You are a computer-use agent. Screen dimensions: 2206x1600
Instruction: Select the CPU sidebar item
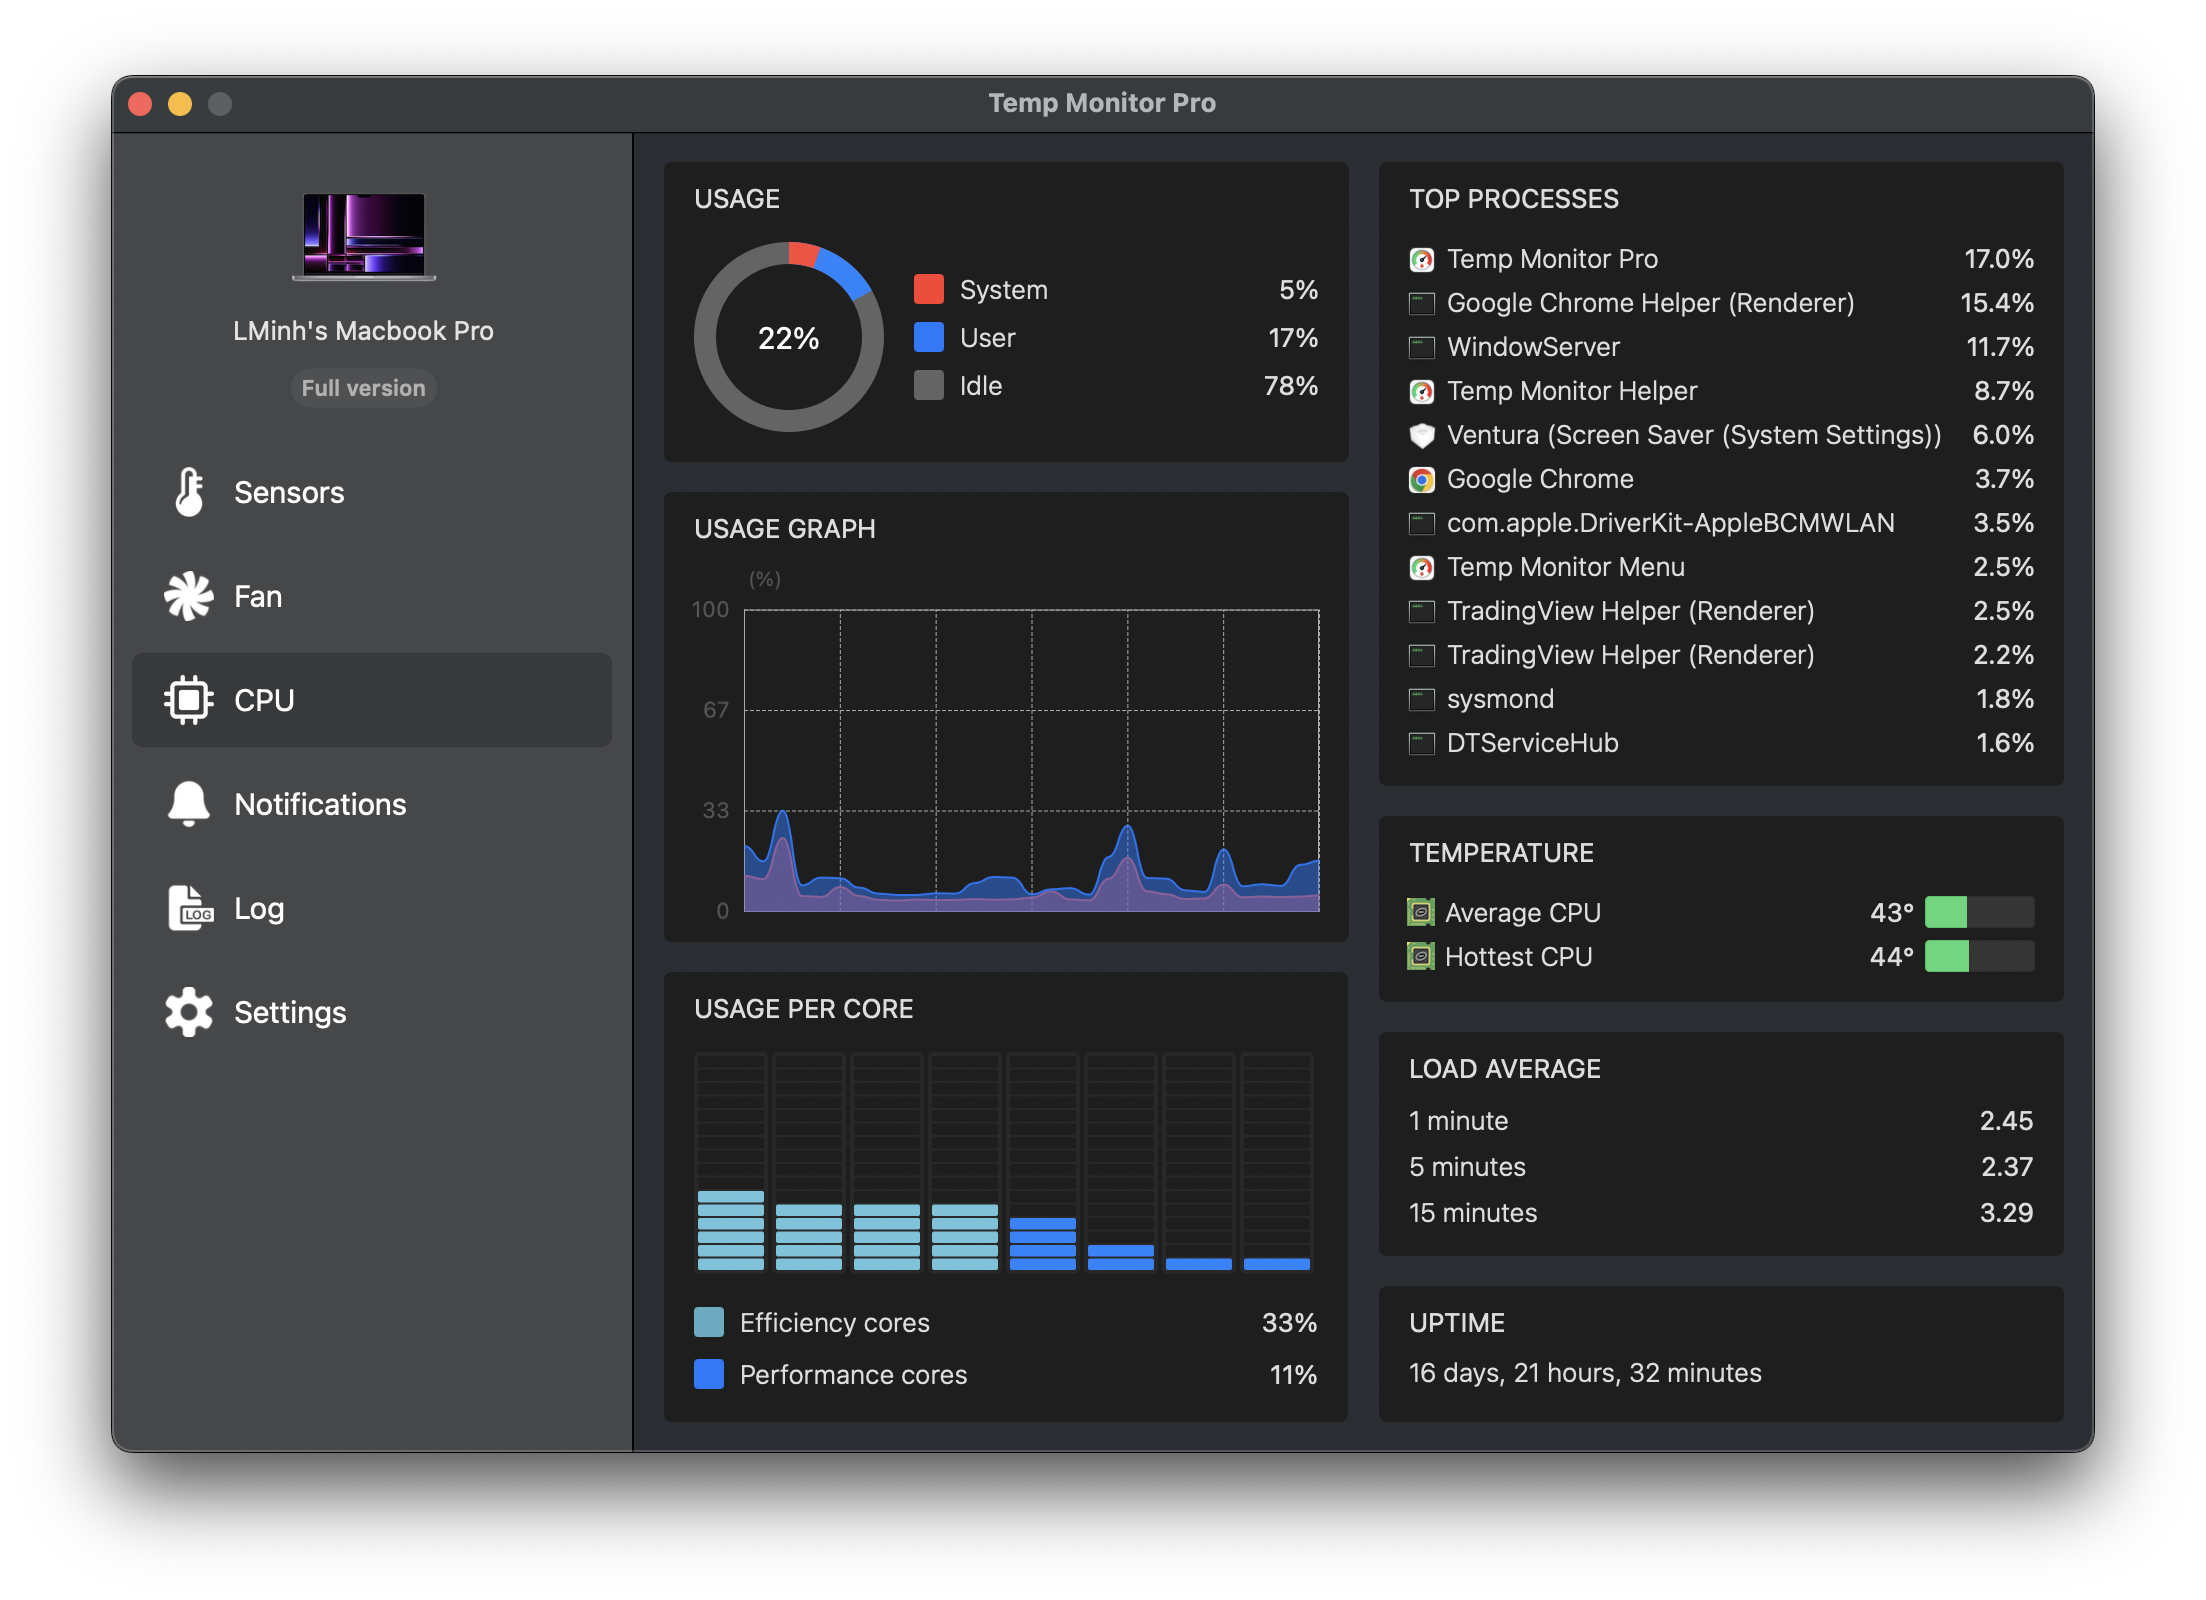(372, 700)
